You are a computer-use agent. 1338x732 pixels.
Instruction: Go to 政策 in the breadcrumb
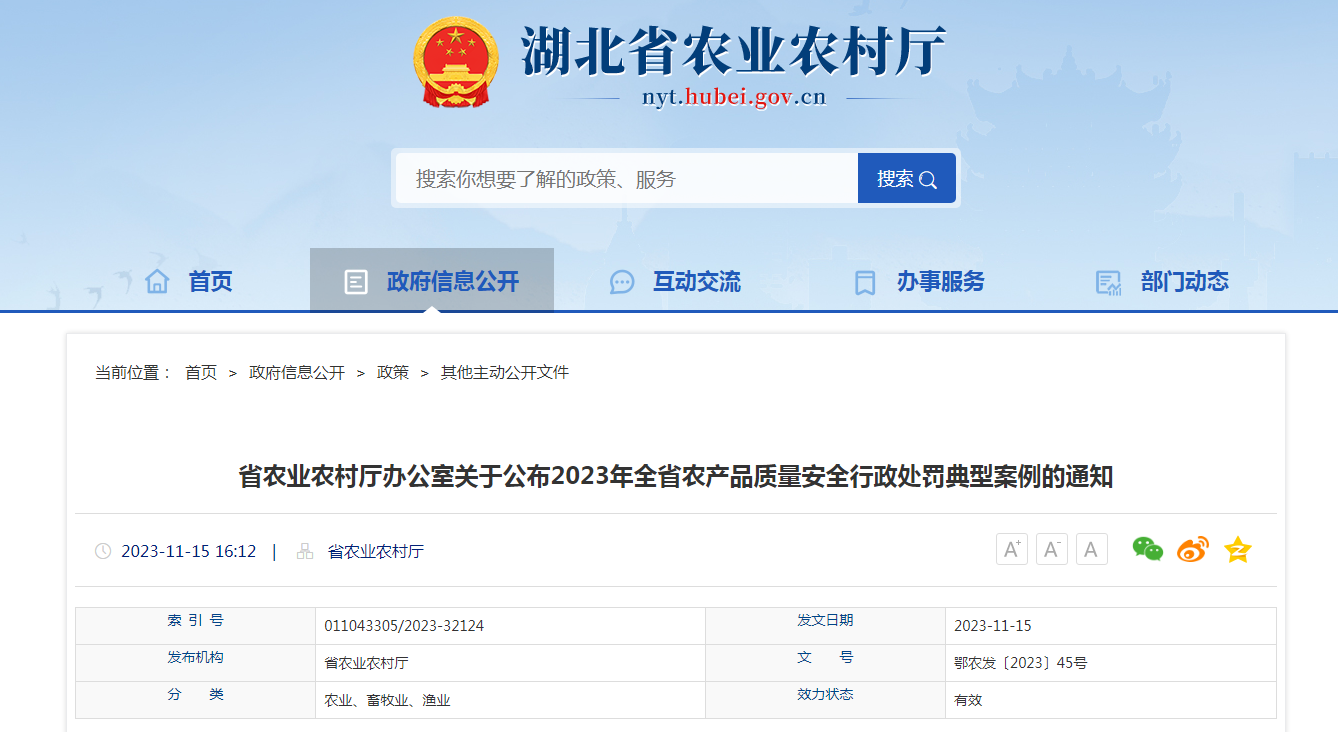click(x=393, y=372)
